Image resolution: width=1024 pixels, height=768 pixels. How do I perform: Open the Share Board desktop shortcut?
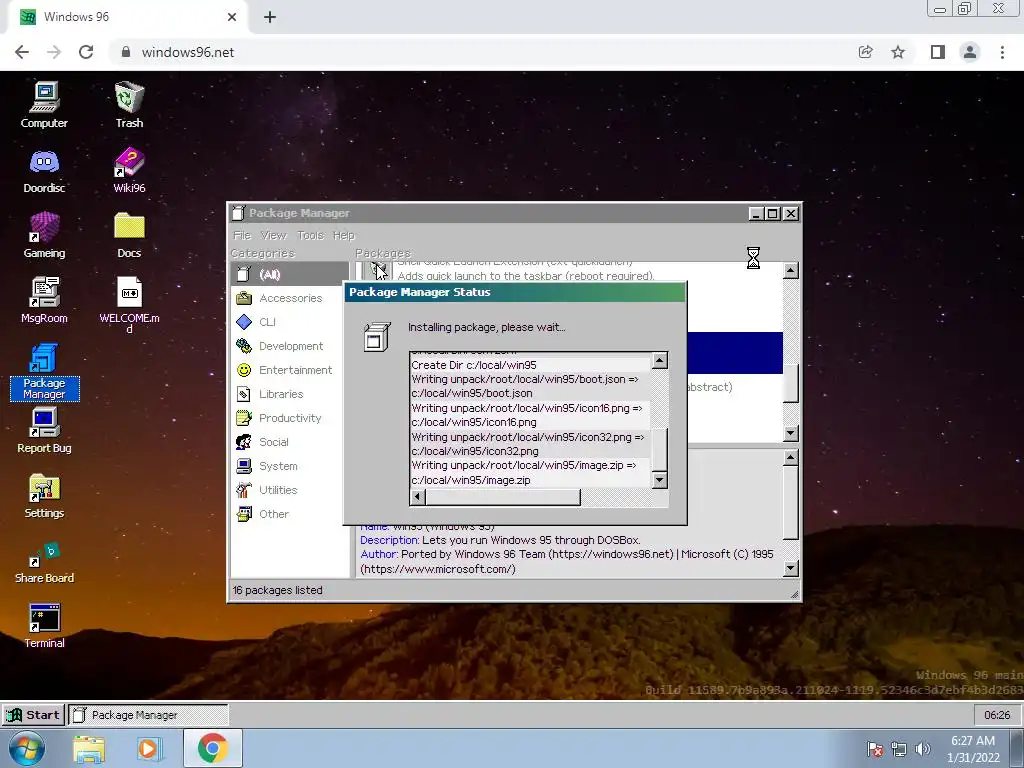pos(44,563)
